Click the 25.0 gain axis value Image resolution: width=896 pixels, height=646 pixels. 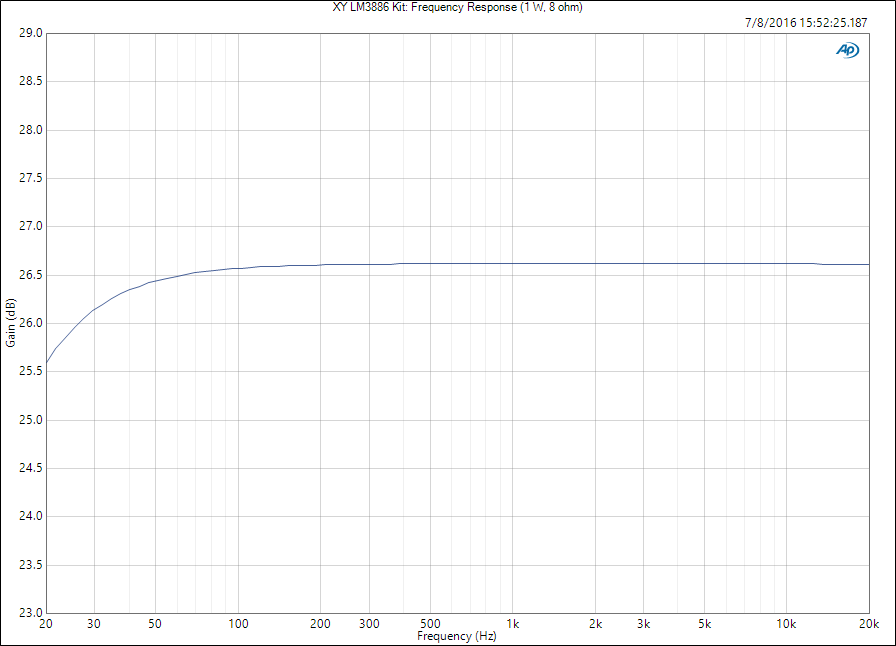(31, 420)
